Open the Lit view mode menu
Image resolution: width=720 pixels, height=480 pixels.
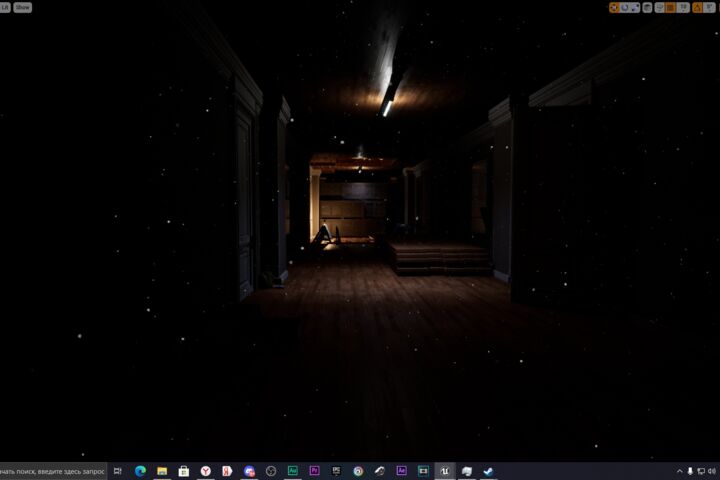coord(5,7)
